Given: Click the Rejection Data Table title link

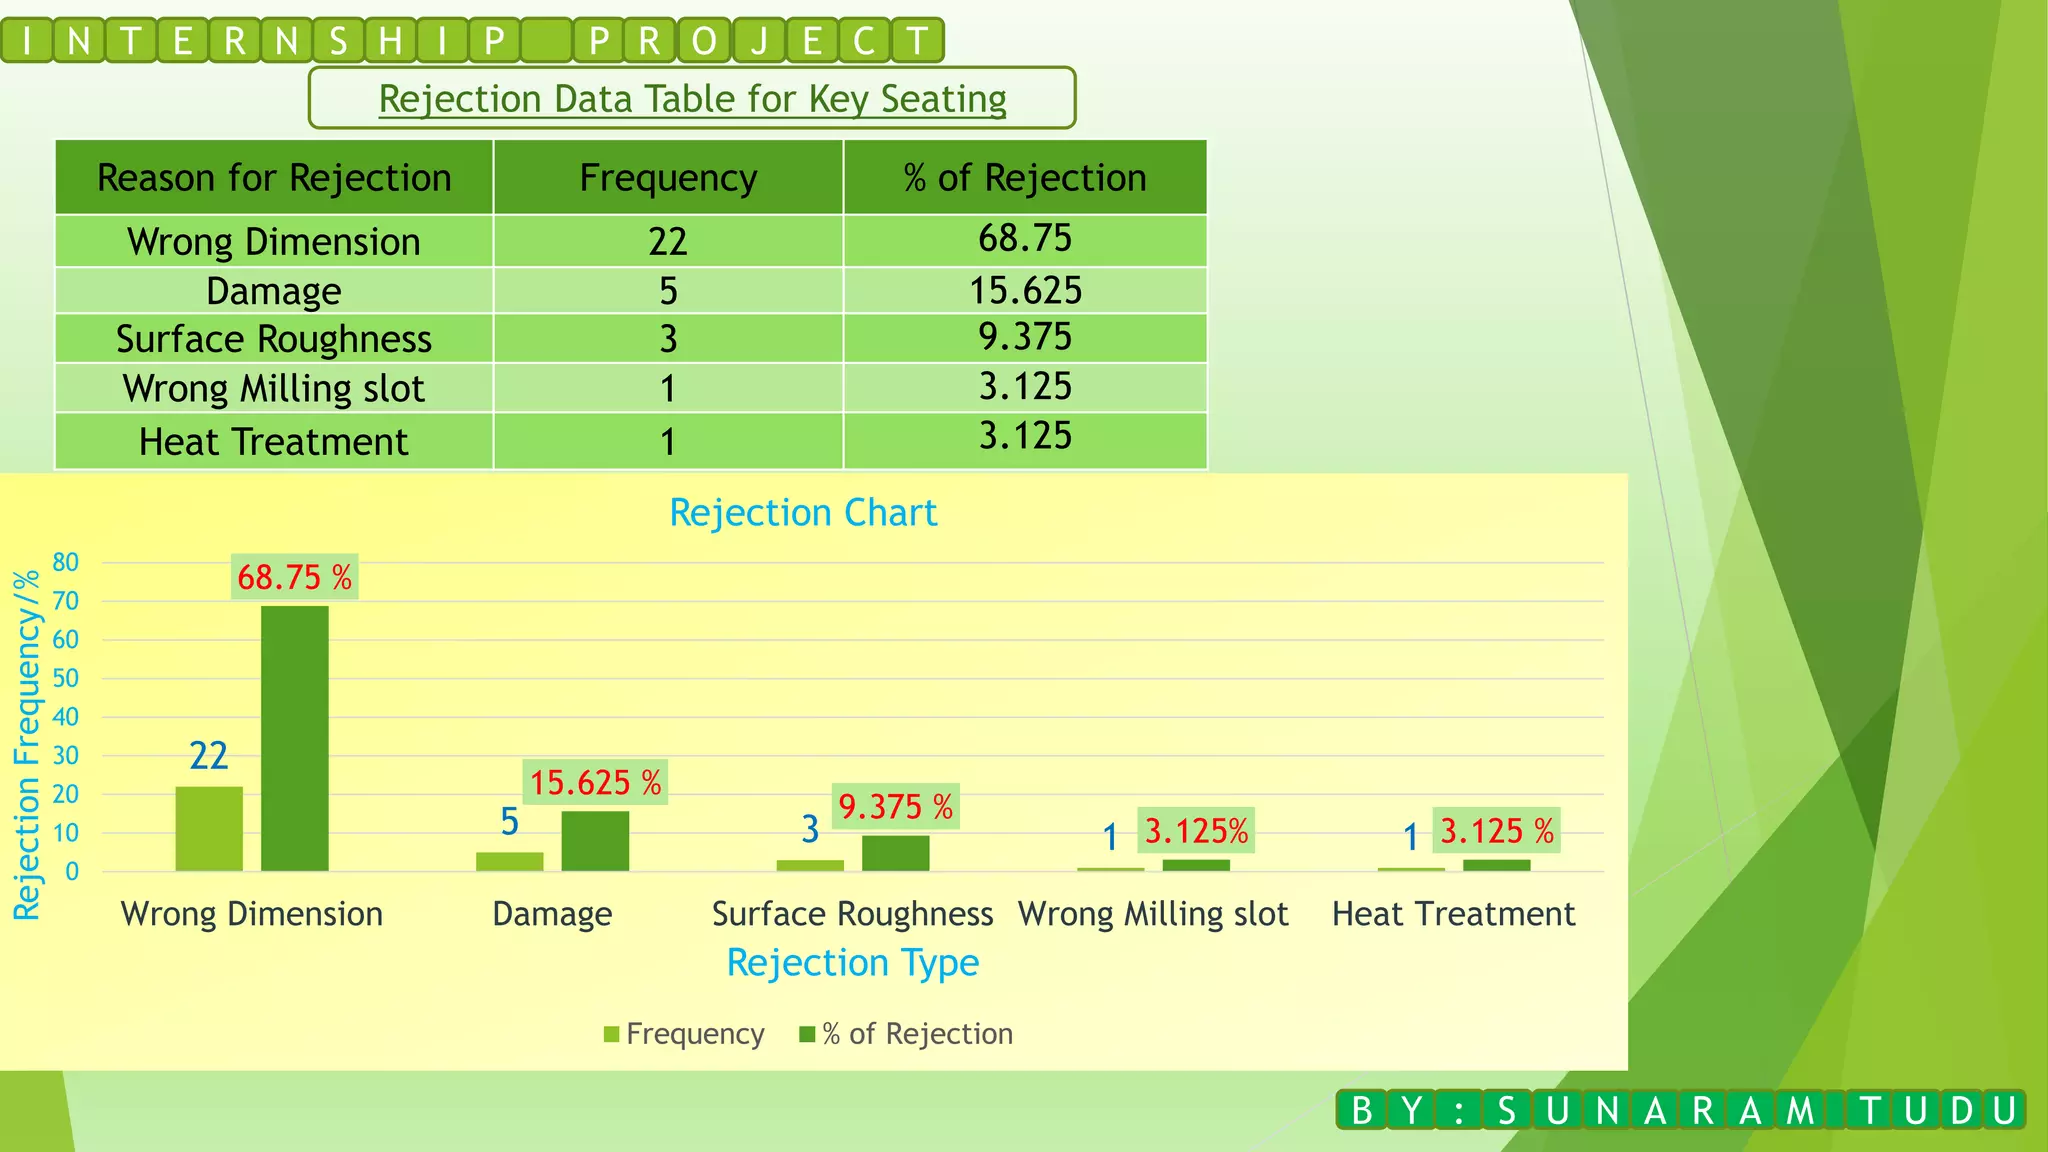Looking at the screenshot, I should pyautogui.click(x=692, y=99).
